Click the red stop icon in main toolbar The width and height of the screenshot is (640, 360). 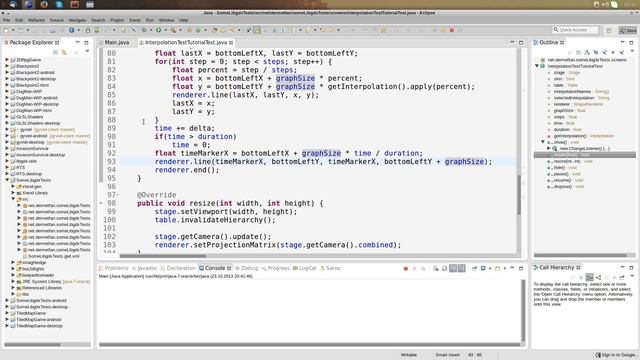point(452,30)
